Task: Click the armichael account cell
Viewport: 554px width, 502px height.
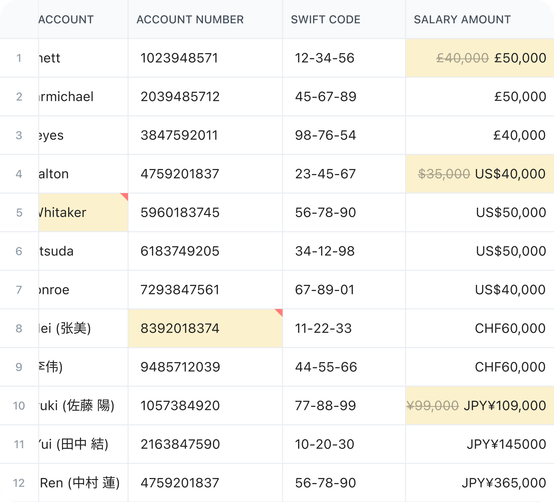Action: click(83, 96)
